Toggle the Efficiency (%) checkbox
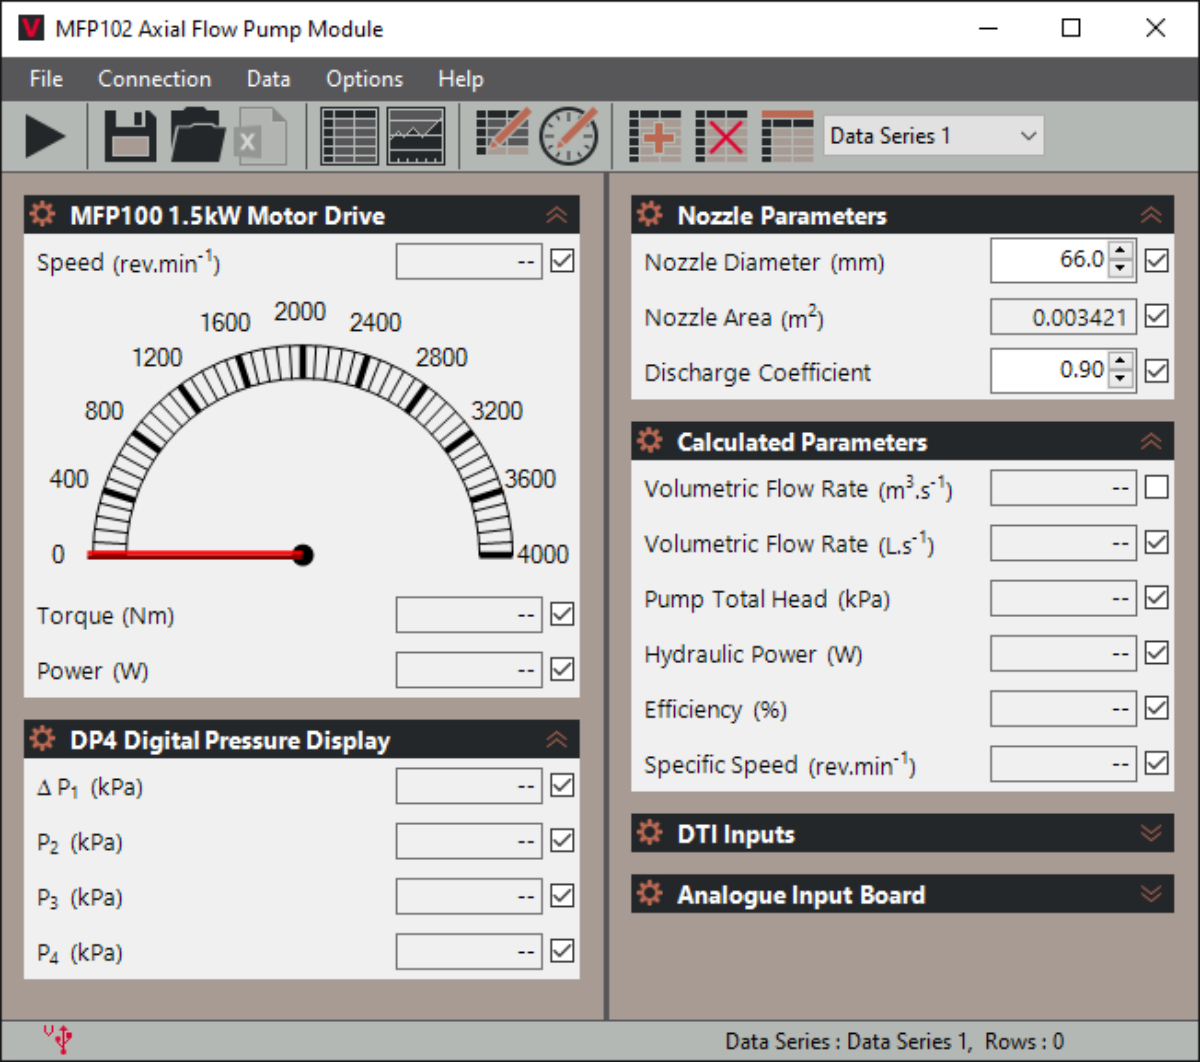The width and height of the screenshot is (1200, 1062). click(x=1157, y=708)
